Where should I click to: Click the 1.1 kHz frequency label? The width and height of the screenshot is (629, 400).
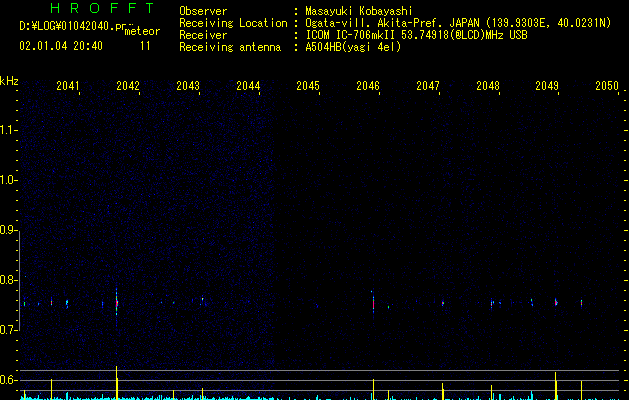(x=8, y=130)
